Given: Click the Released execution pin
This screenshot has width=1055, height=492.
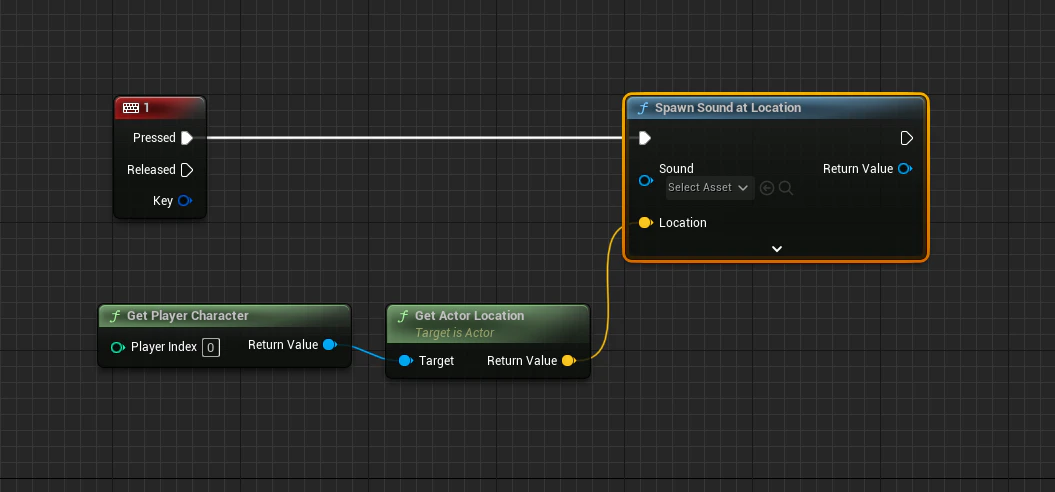Looking at the screenshot, I should coord(187,170).
